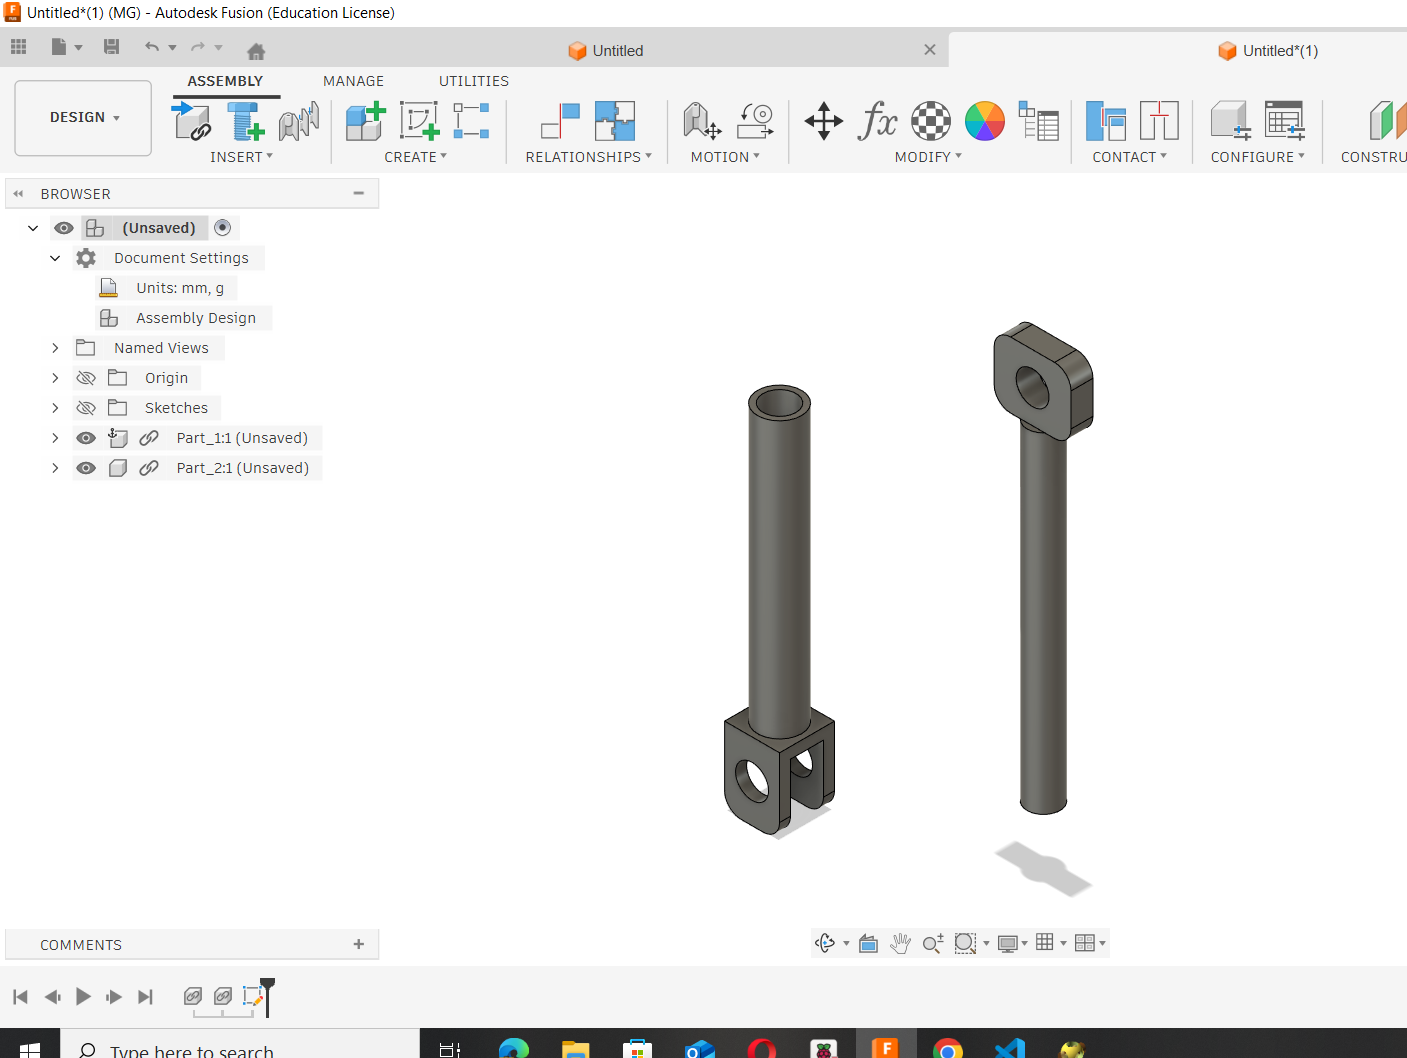Expand the Part_2:1 component node
The width and height of the screenshot is (1407, 1058).
(55, 468)
